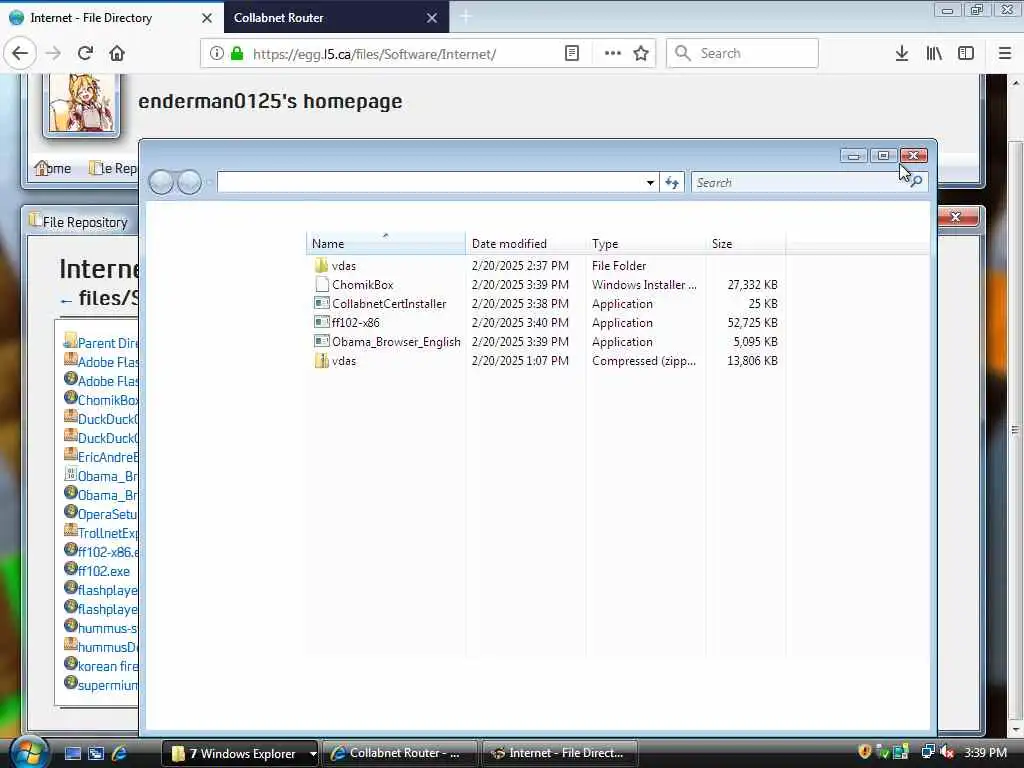Screen dimensions: 1024x768
Task: Sort by Date modified column header
Action: 526,244
